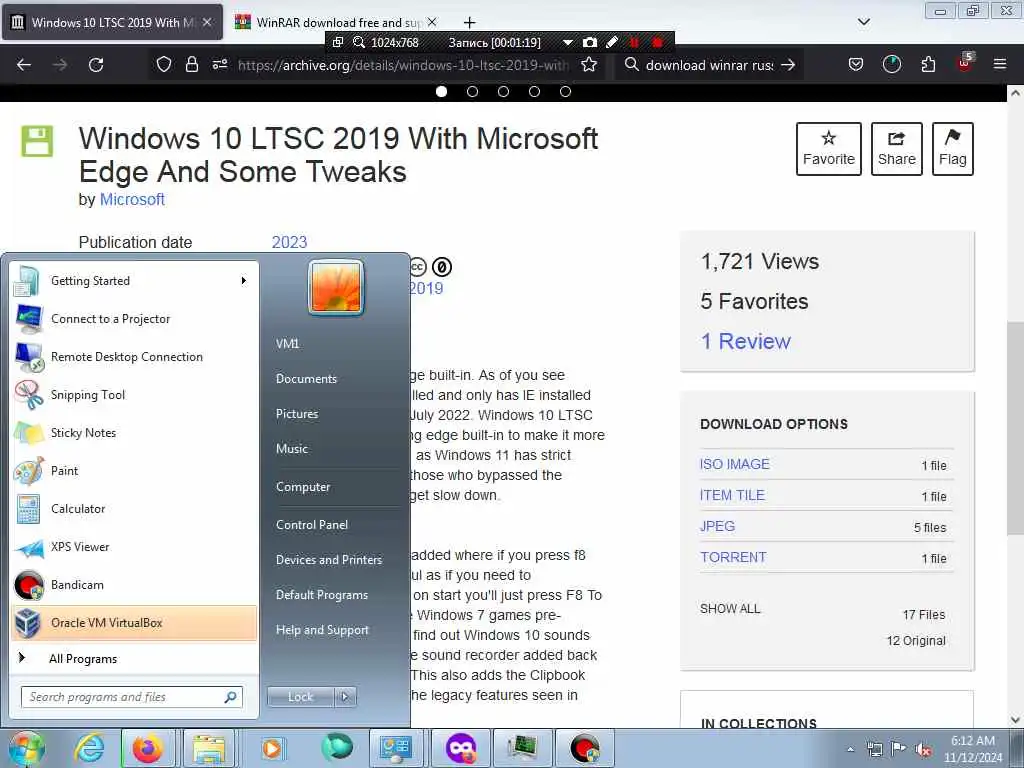Launch XPS Viewer

point(134,547)
